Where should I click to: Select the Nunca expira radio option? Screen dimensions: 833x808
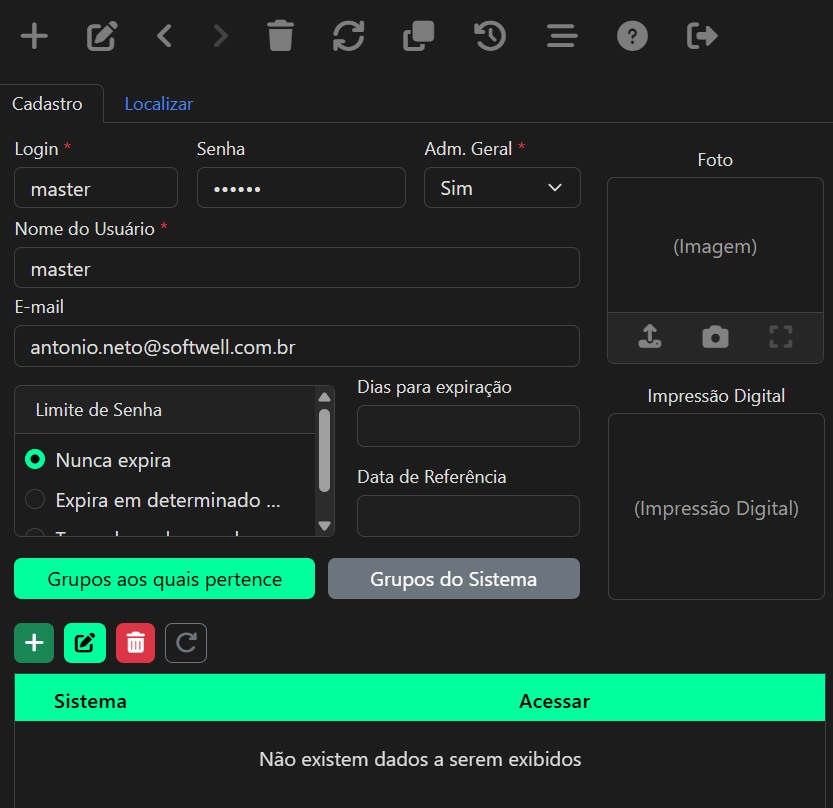(35, 460)
